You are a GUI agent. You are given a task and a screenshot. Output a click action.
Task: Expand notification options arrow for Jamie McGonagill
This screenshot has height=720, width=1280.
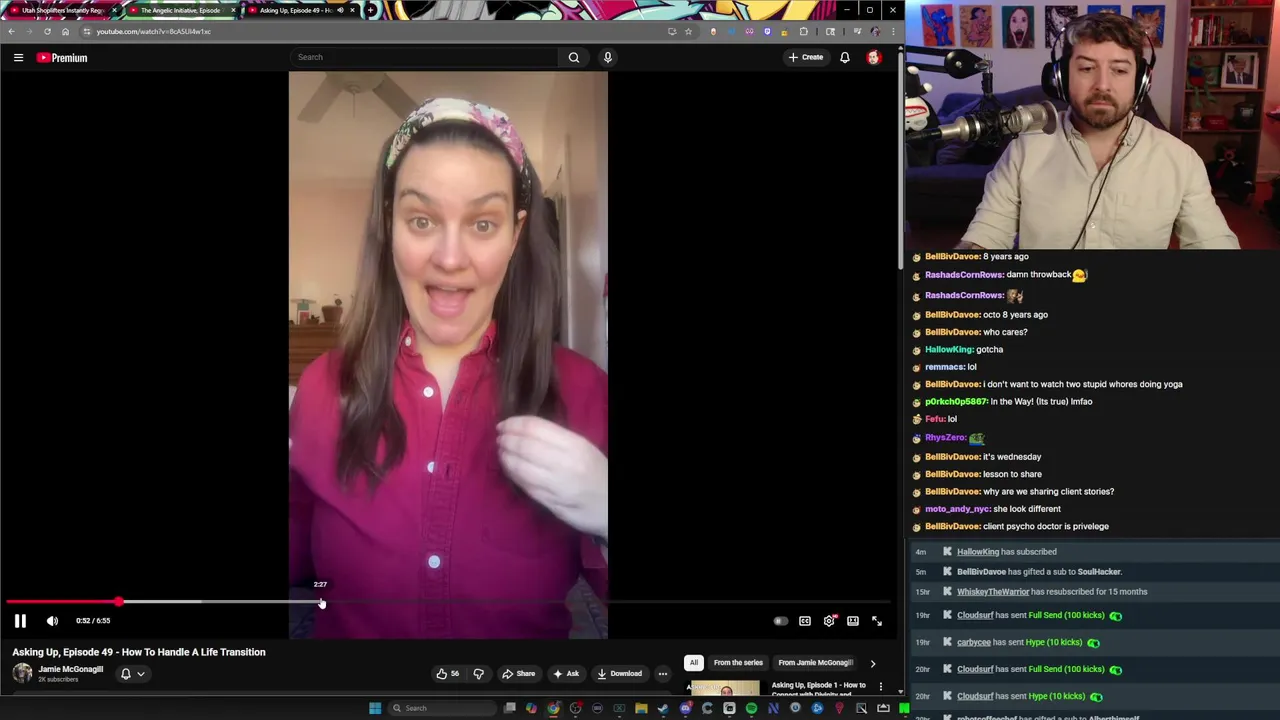(141, 674)
